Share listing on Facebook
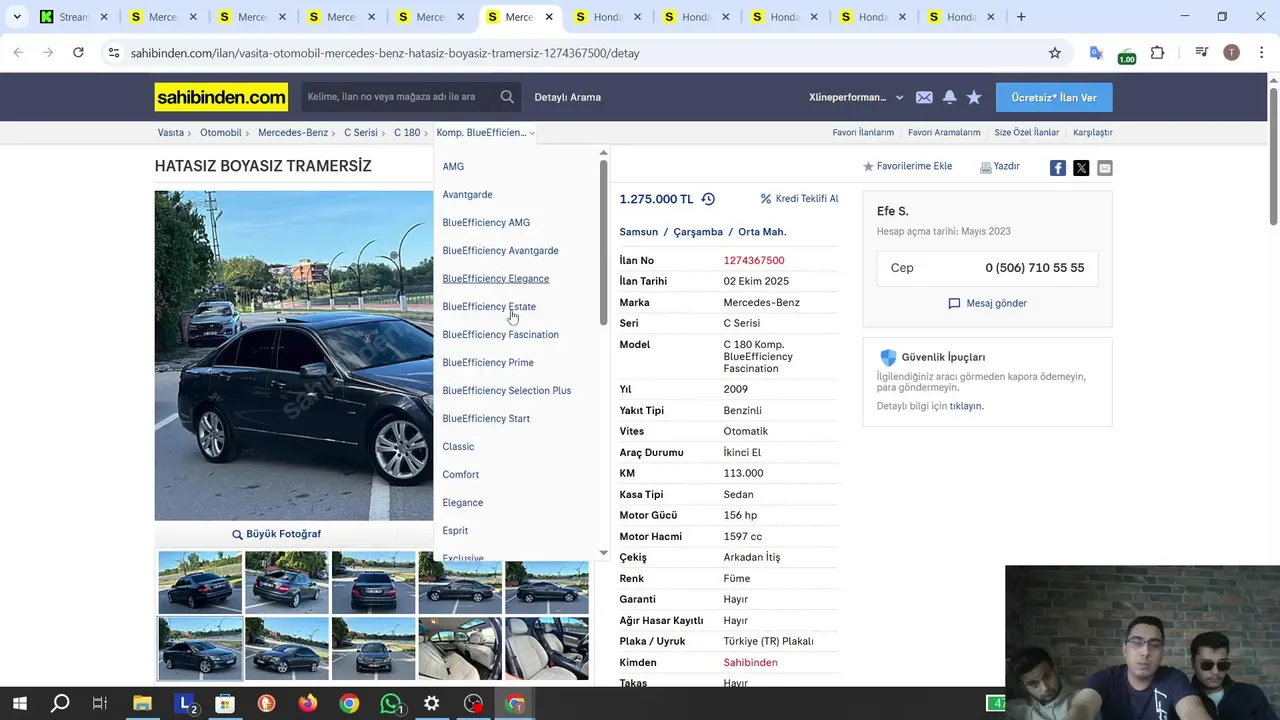 tap(1057, 168)
